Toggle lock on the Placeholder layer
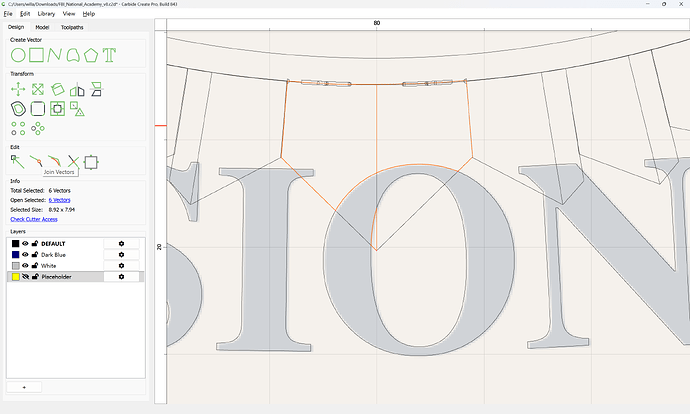690x414 pixels. tap(35, 277)
